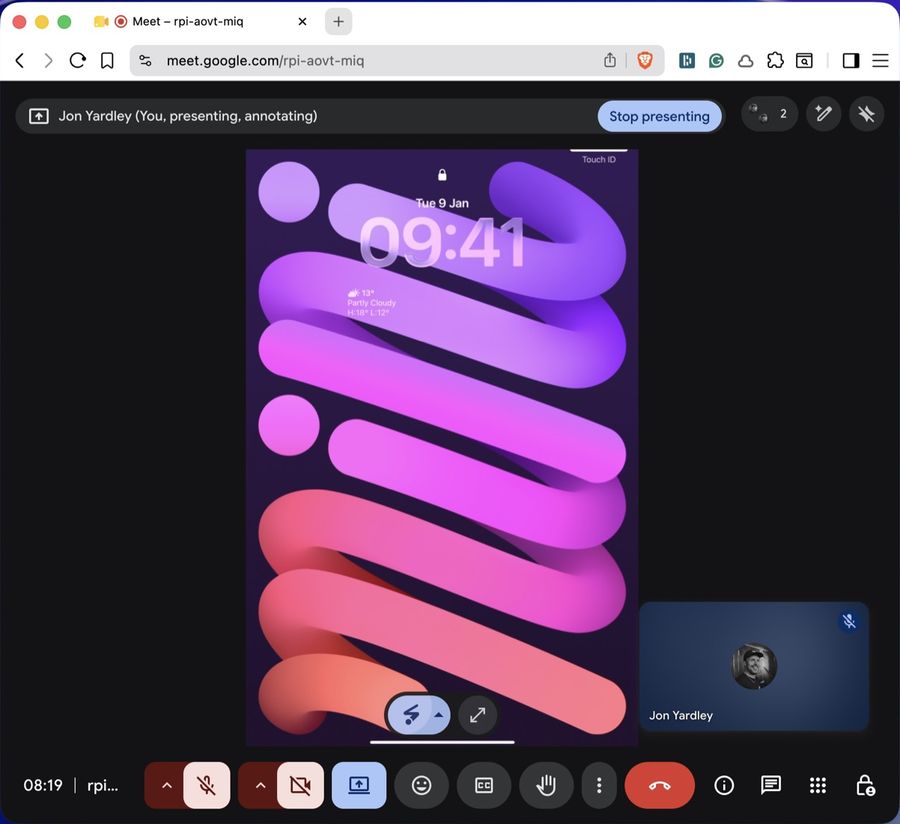Viewport: 900px width, 824px height.
Task: Select the annotation pen squiggle tool
Action: [x=410, y=715]
